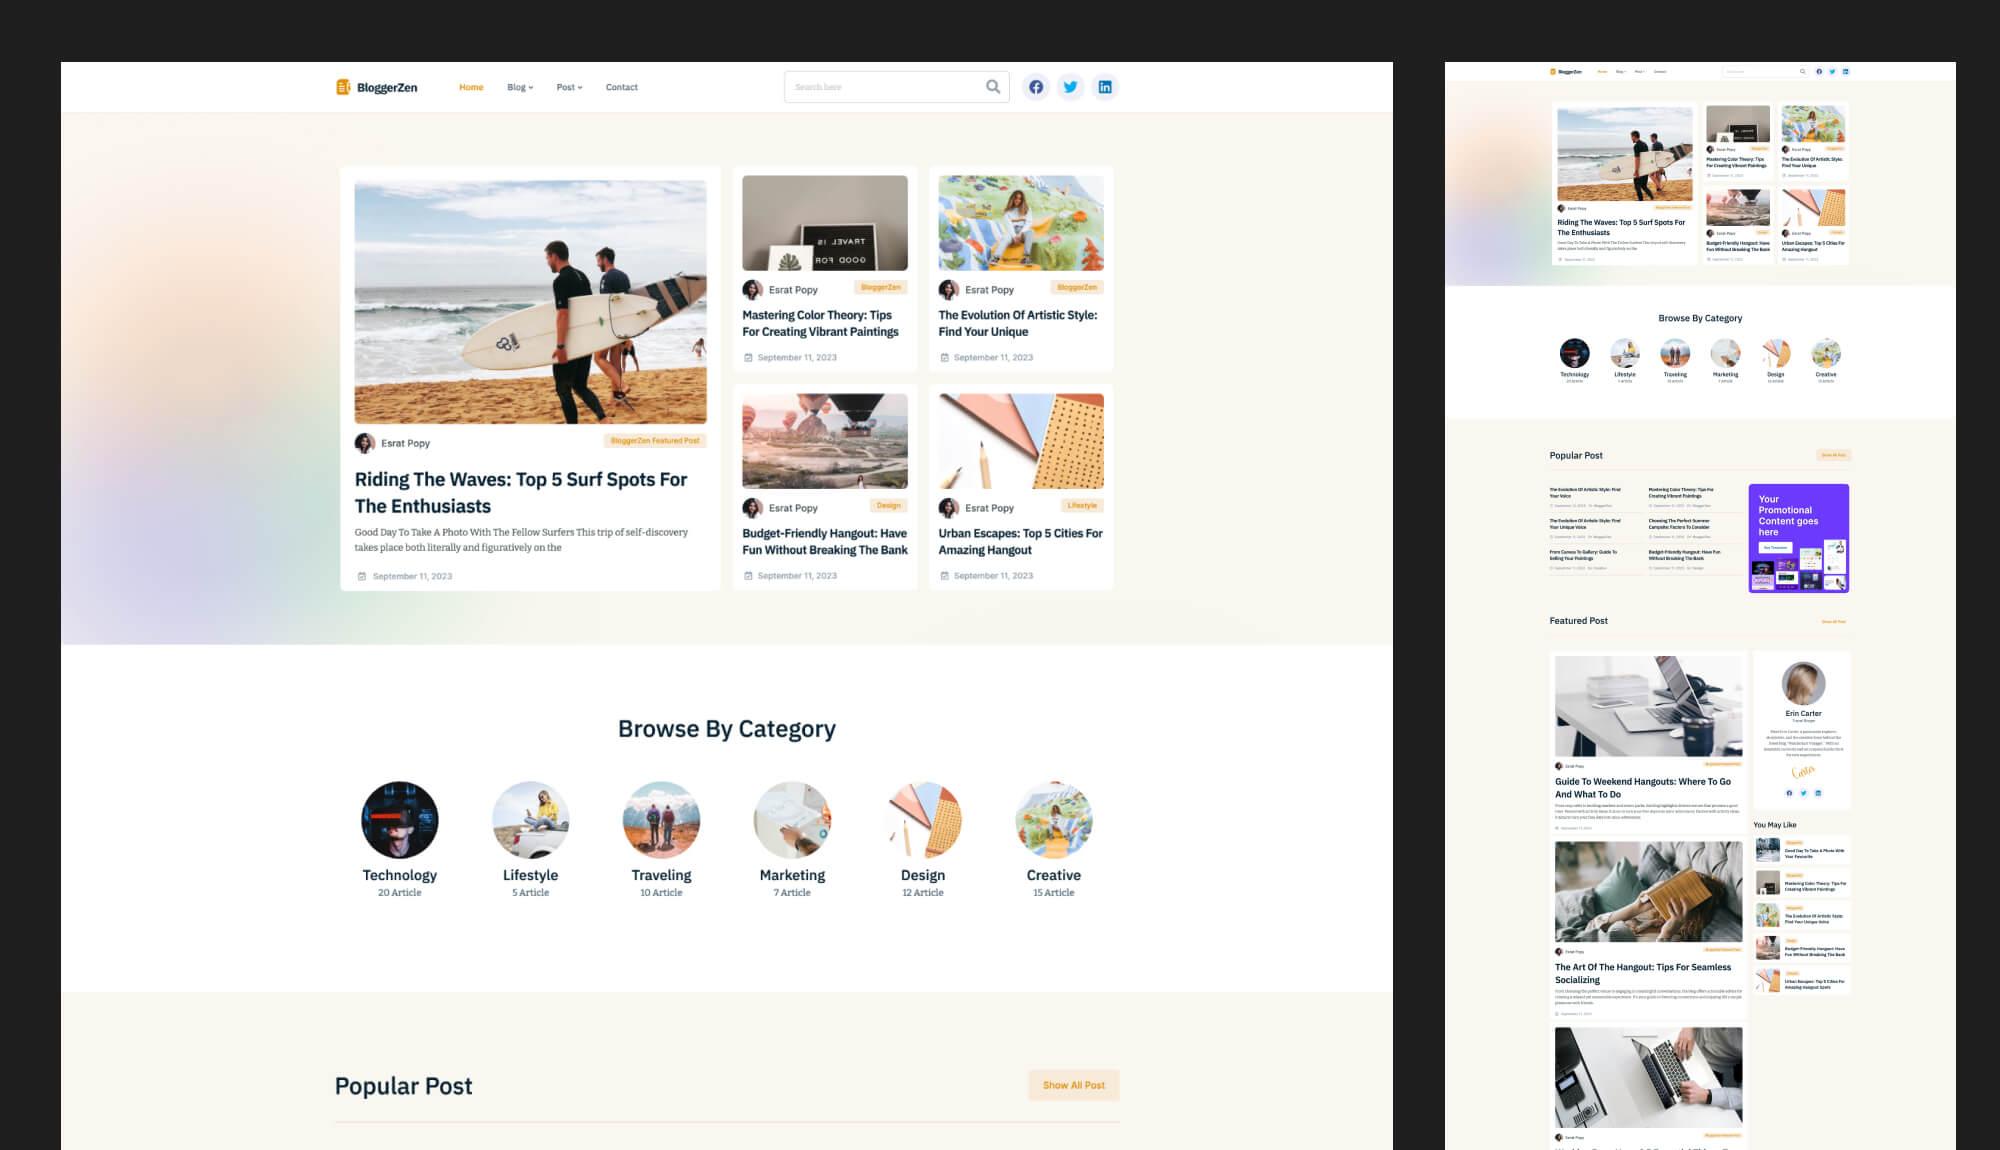2000x1150 pixels.
Task: Expand the Post dropdown menu
Action: click(569, 87)
